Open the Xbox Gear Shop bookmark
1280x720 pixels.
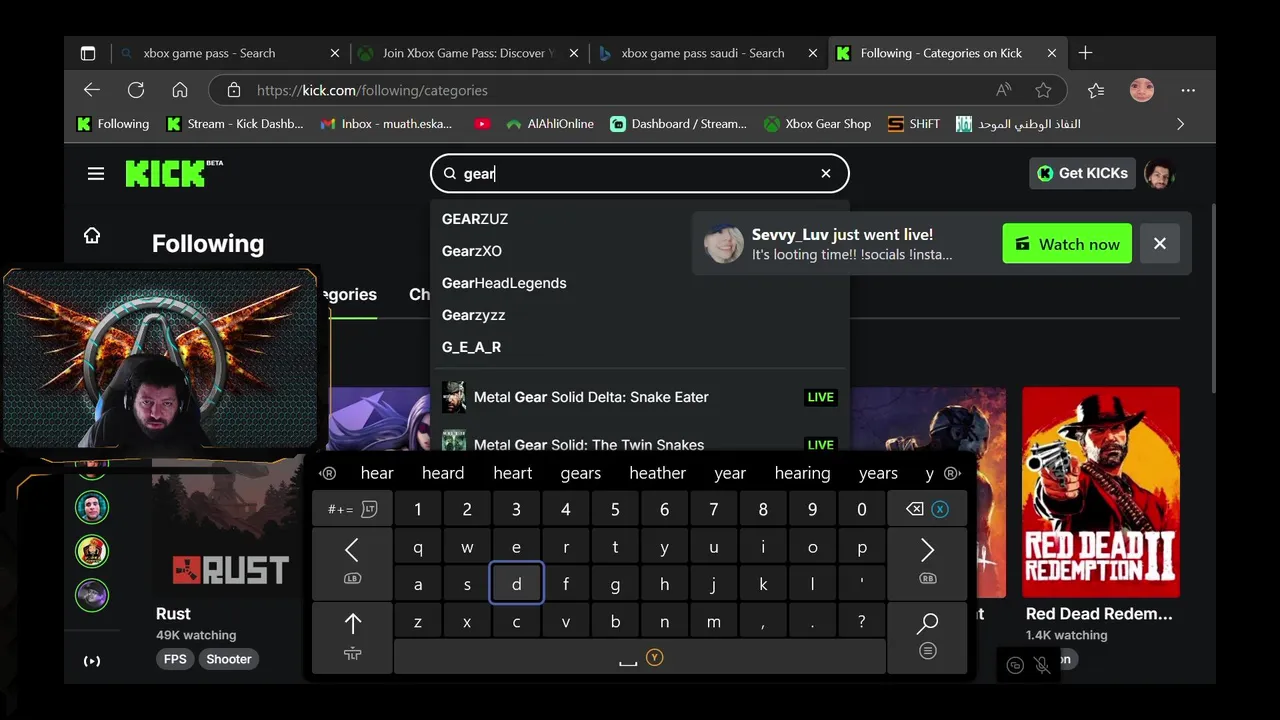coord(818,124)
